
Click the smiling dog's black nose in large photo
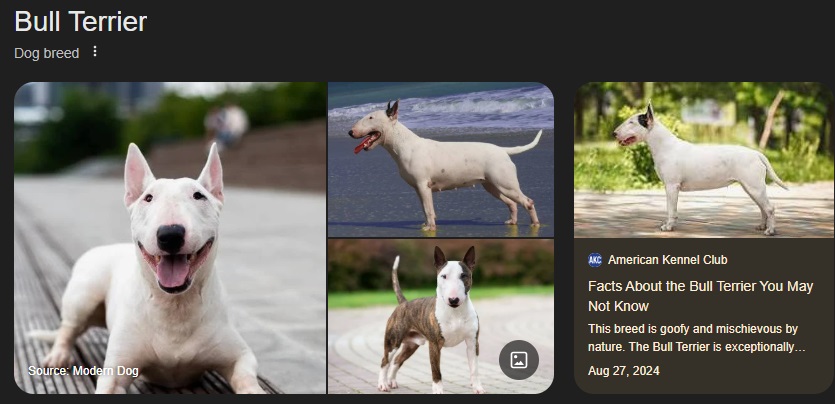click(x=171, y=238)
